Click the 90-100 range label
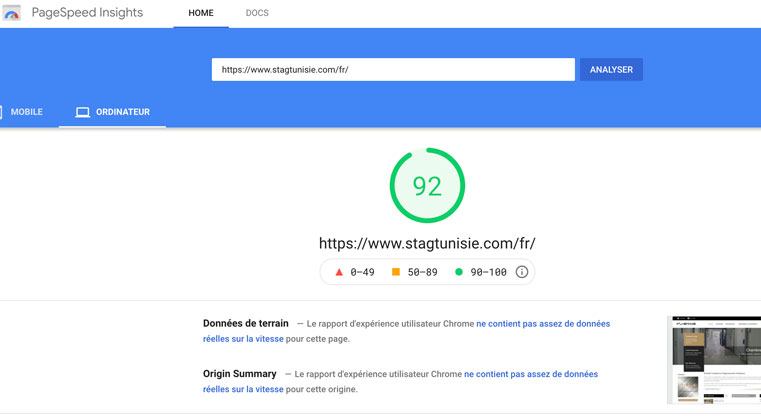Screen dimensions: 761x416 tap(488, 272)
